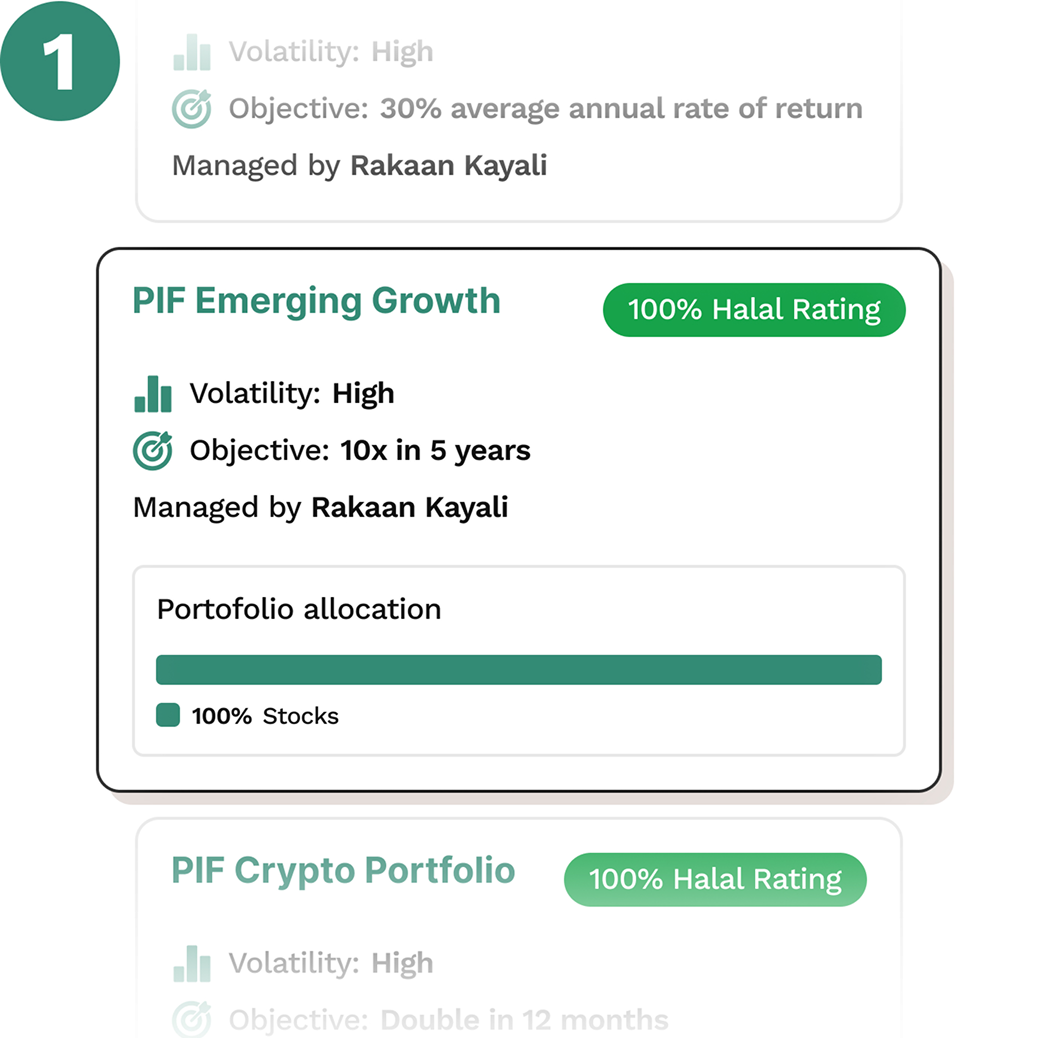This screenshot has height=1038, width=1038.
Task: Select the 'Objective: 10x in 5 years' entry
Action: point(359,450)
